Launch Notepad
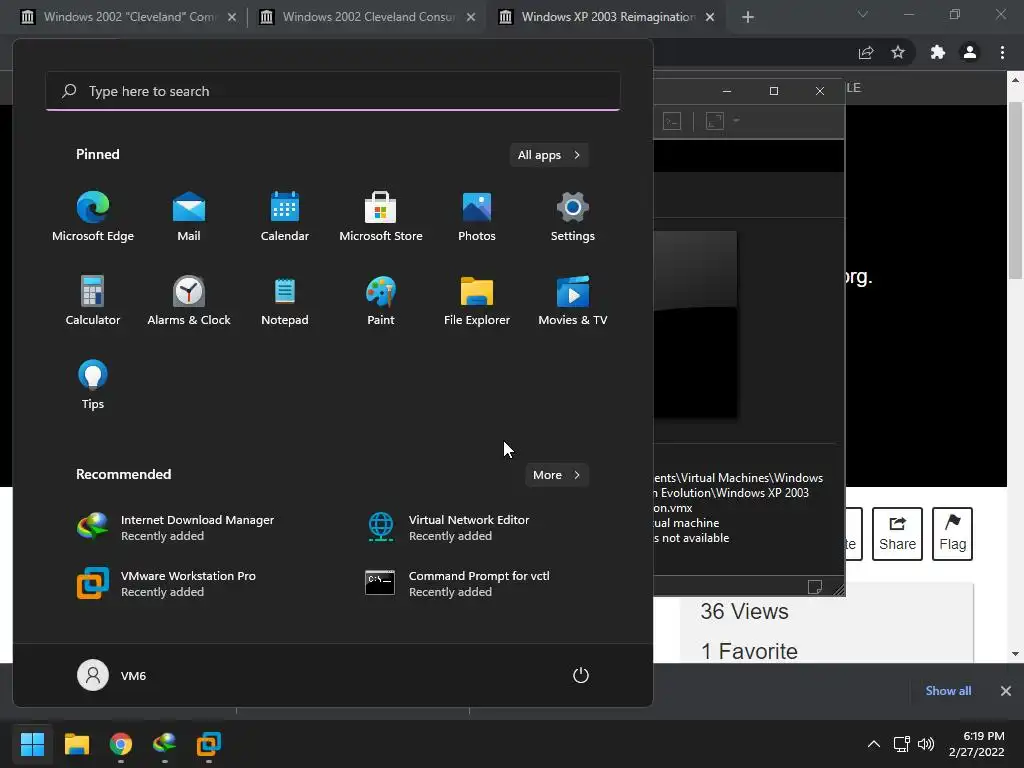 click(285, 300)
